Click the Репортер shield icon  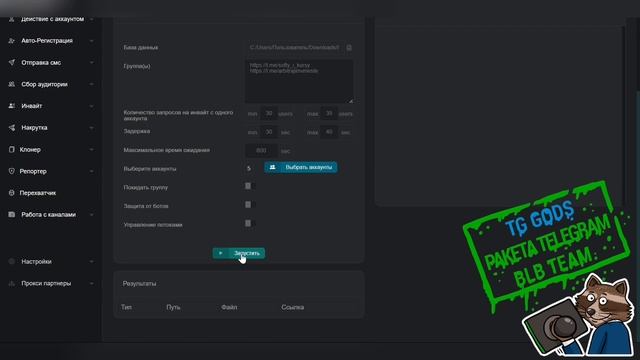(x=11, y=171)
